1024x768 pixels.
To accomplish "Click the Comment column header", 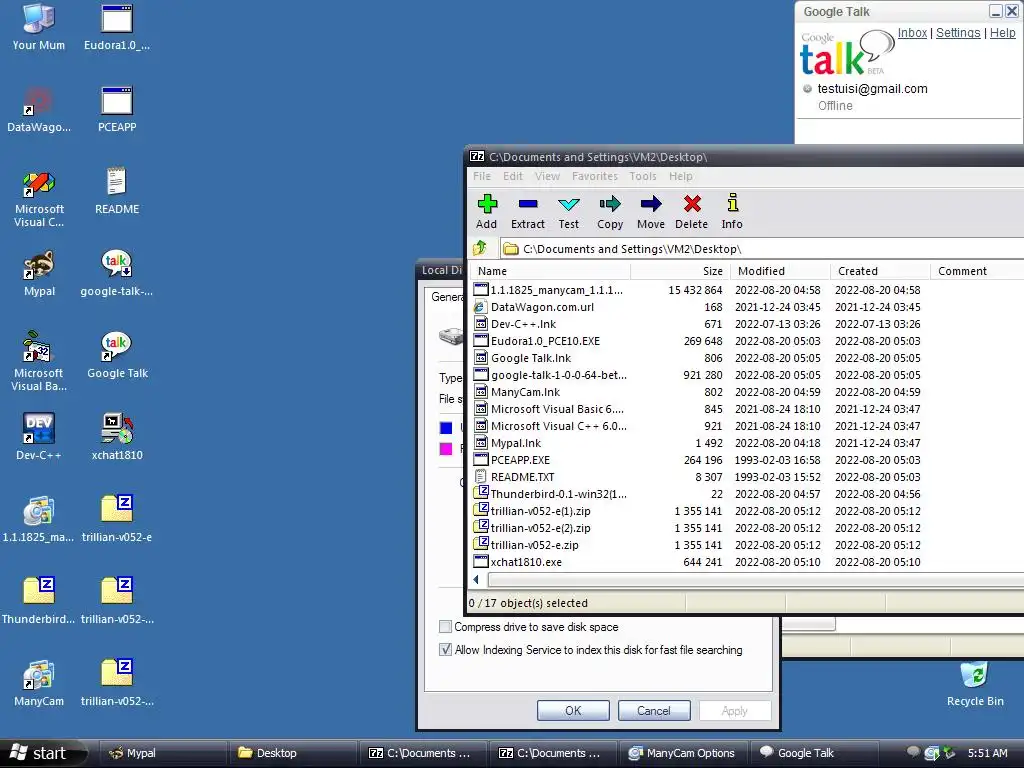I will [x=977, y=270].
